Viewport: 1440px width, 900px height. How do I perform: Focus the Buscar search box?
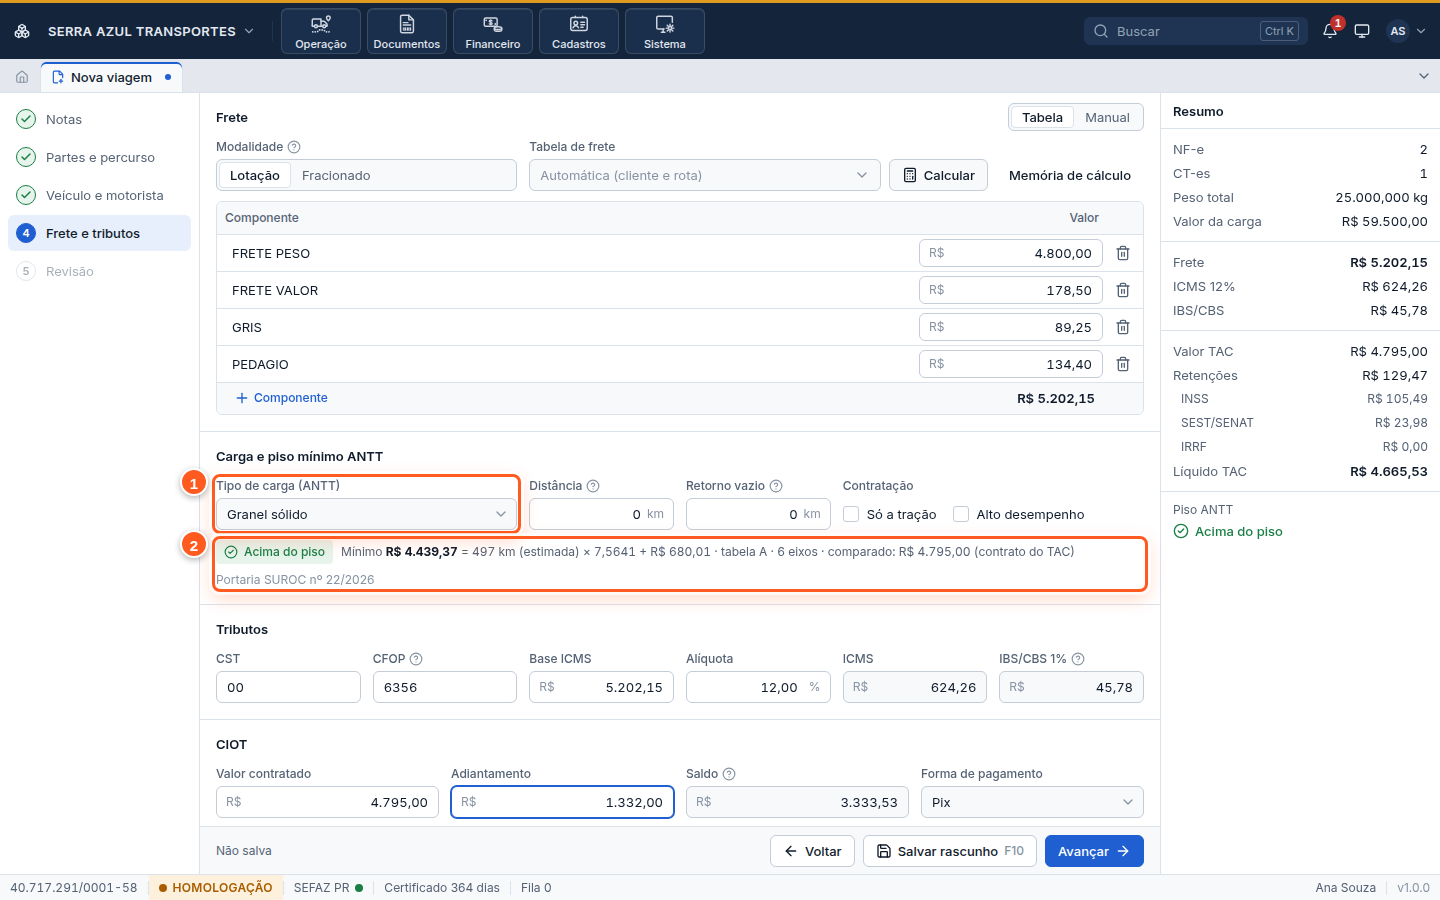(x=1195, y=31)
